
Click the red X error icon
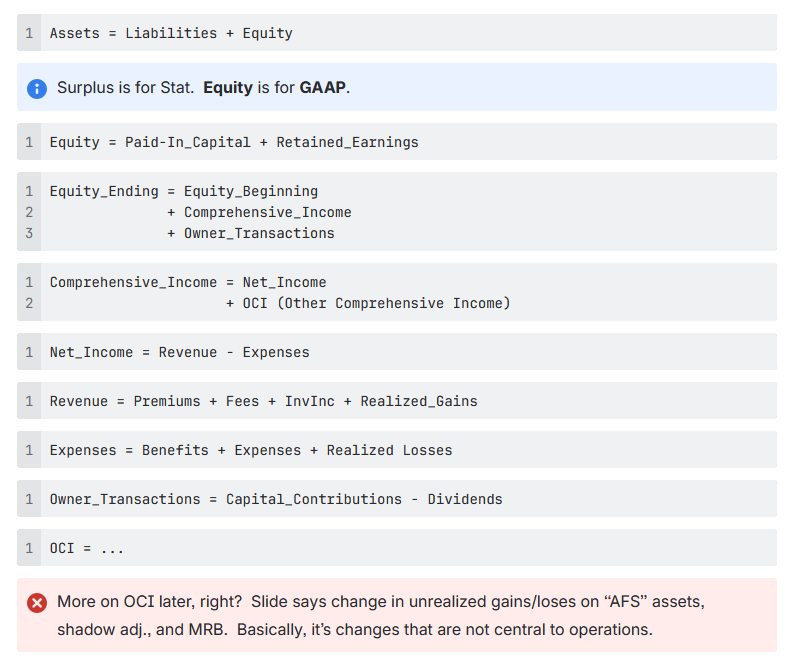(38, 603)
